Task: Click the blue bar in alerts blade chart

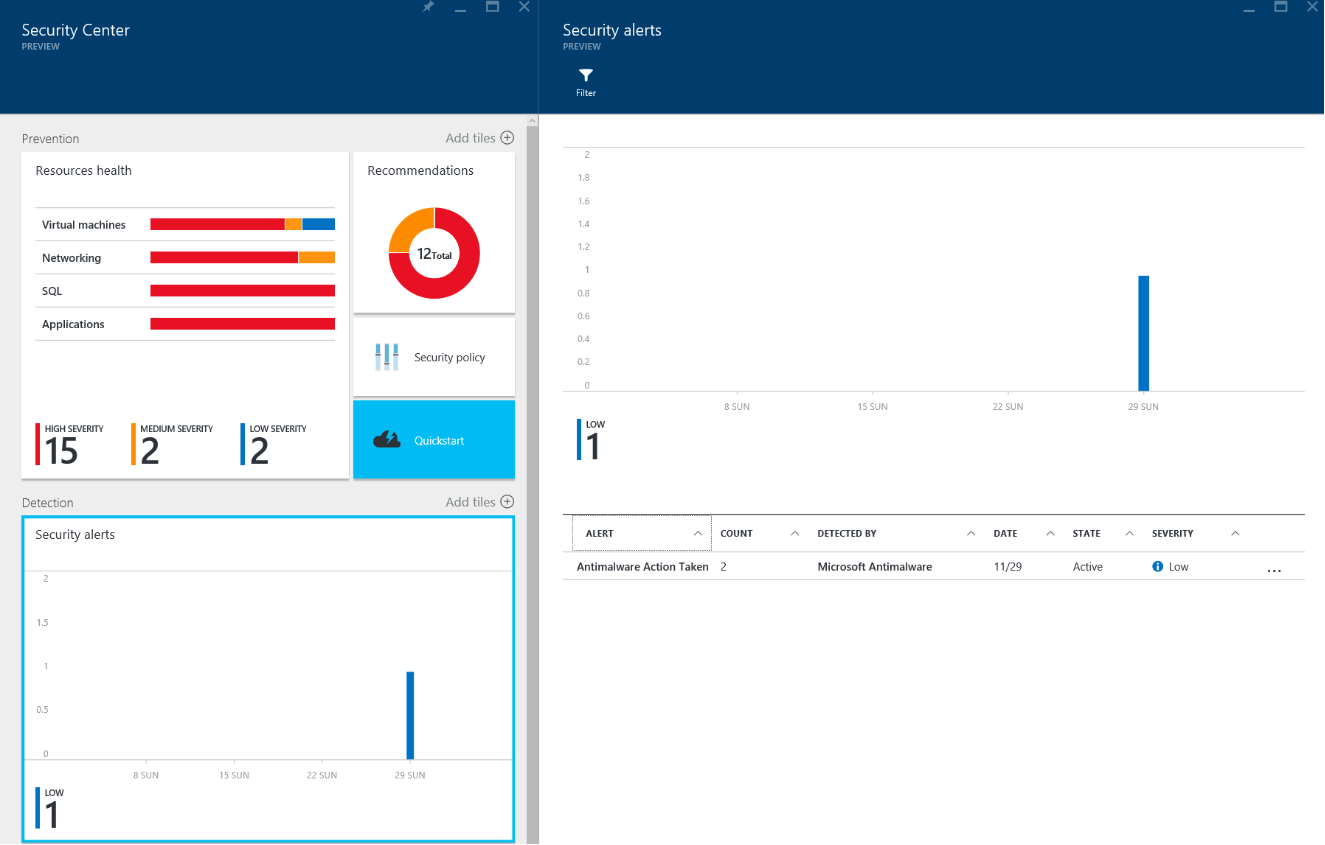Action: pos(1144,333)
